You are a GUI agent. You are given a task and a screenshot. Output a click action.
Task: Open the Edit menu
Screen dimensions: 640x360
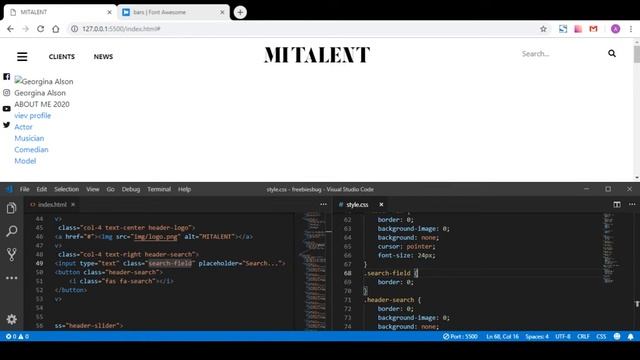click(x=42, y=189)
